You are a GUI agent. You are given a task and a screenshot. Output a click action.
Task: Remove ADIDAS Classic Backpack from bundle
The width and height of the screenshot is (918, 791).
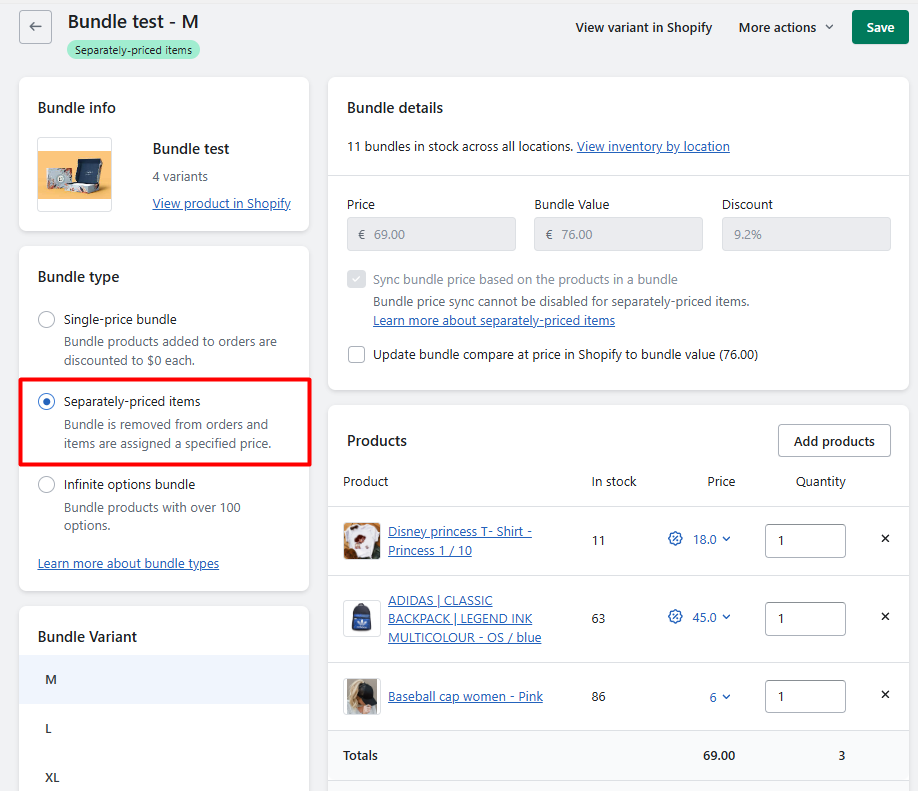pyautogui.click(x=885, y=617)
